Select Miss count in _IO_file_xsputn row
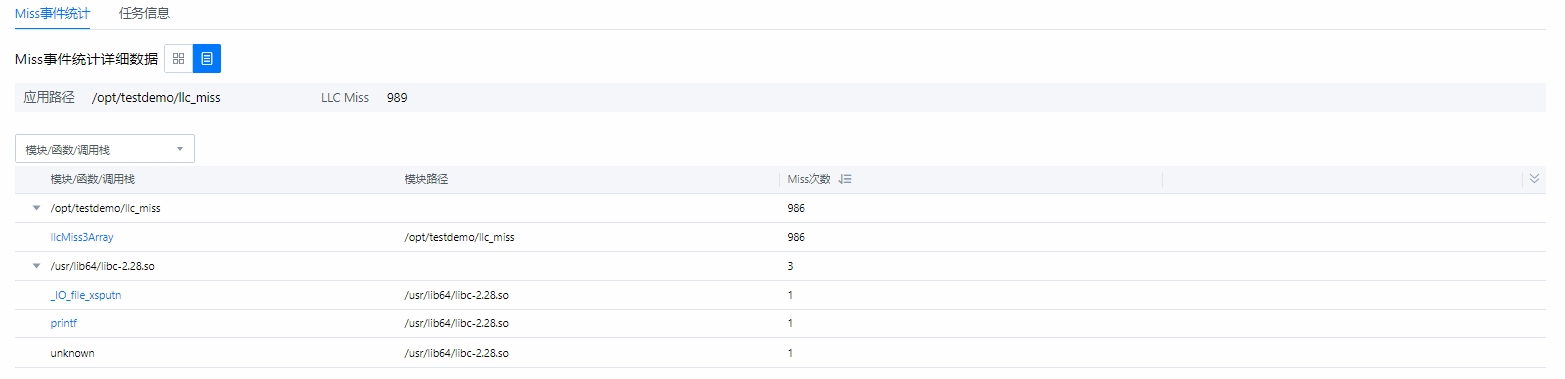Viewport: 1565px width, 379px height. click(x=791, y=296)
